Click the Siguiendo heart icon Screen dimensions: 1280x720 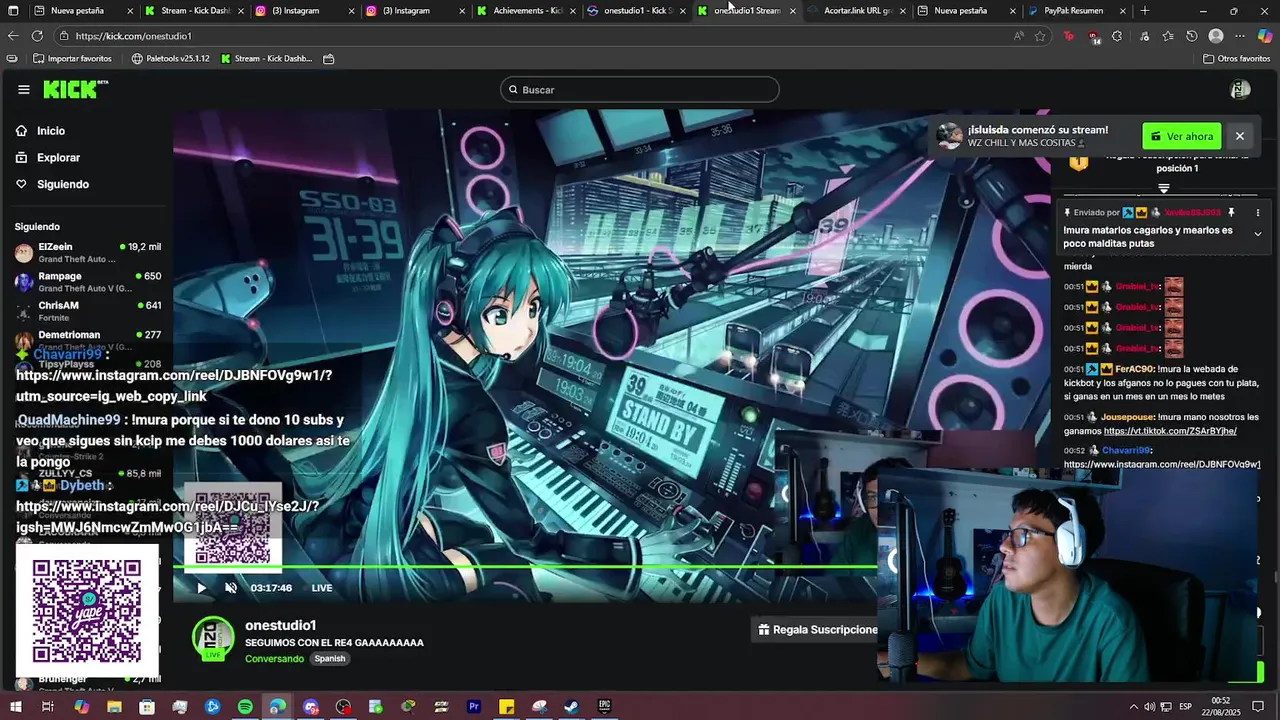[21, 184]
